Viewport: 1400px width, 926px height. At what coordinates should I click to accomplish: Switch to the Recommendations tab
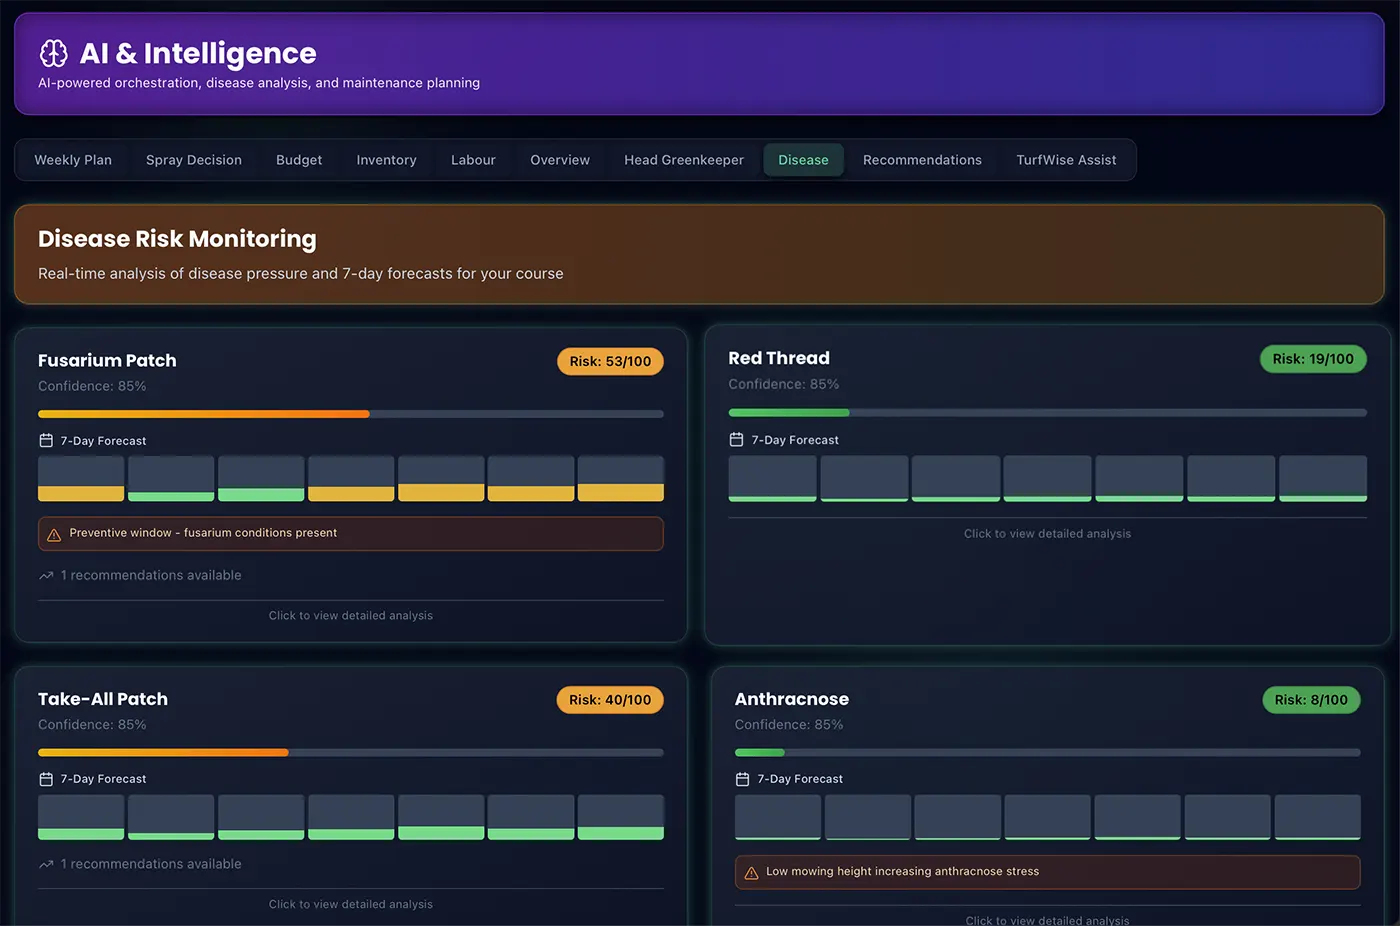922,159
